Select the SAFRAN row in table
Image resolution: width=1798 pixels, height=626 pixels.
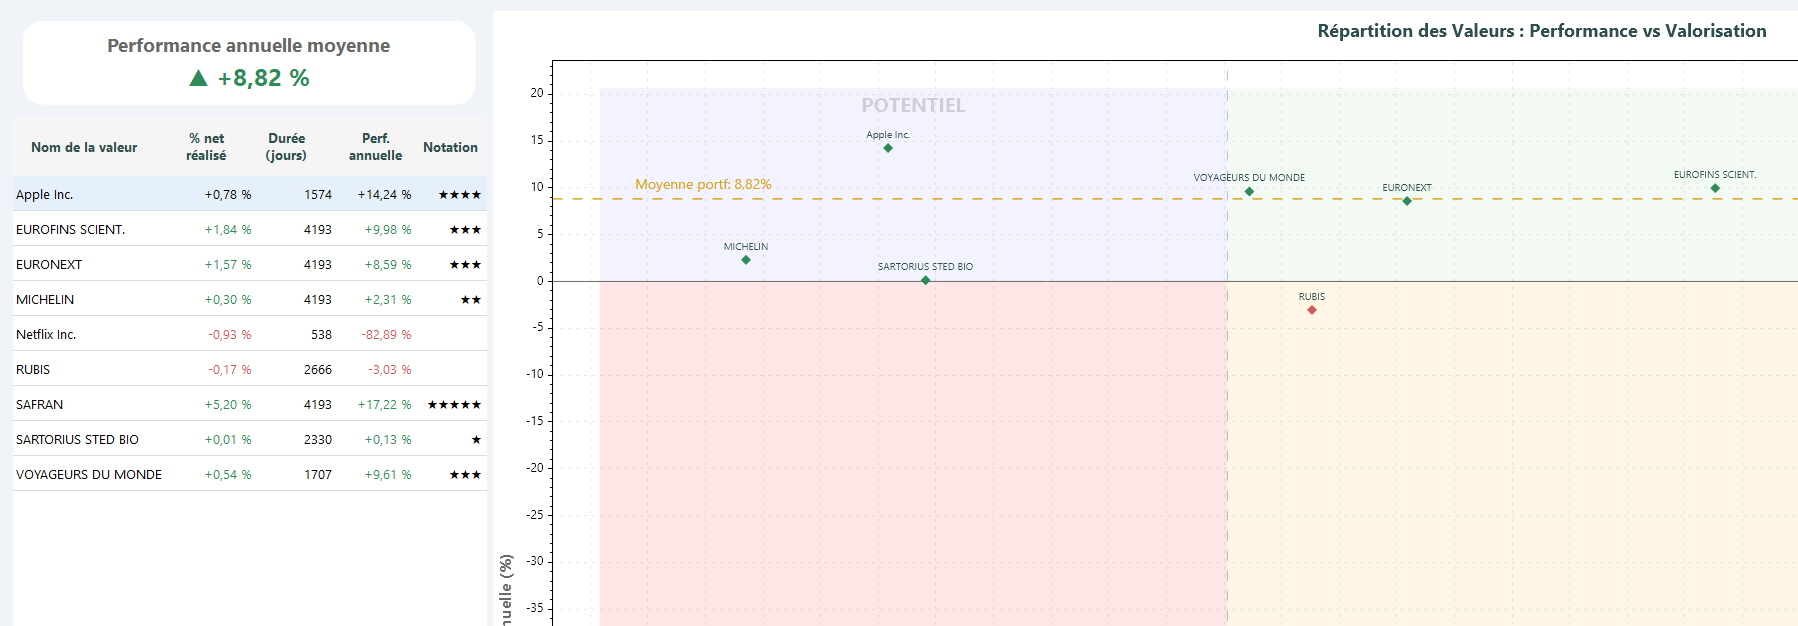pyautogui.click(x=250, y=404)
